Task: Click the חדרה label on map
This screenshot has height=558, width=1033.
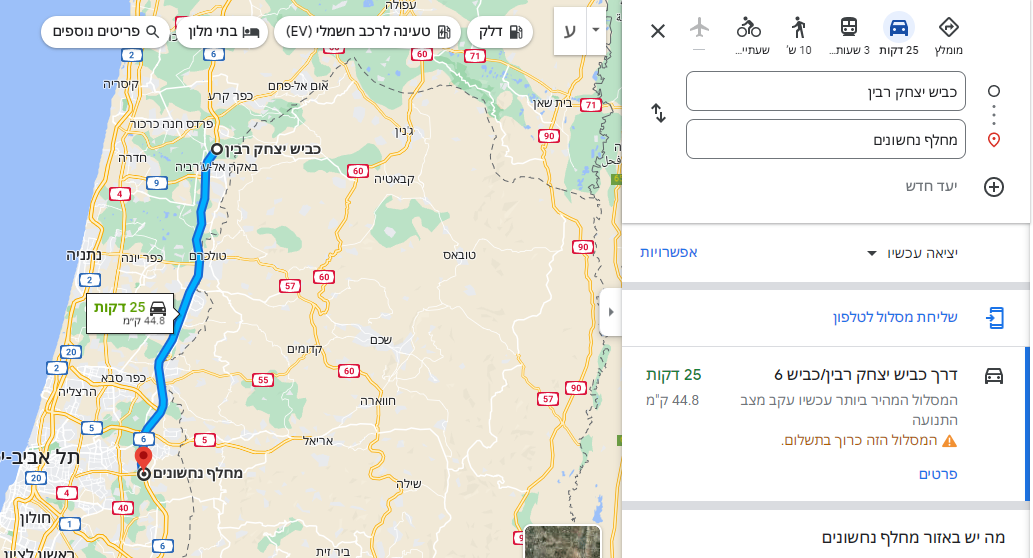Action: 132,157
